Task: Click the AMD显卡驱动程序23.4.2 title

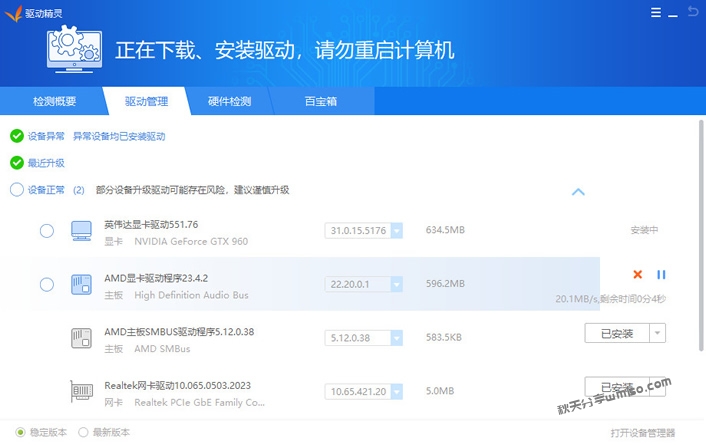Action: coord(156,278)
